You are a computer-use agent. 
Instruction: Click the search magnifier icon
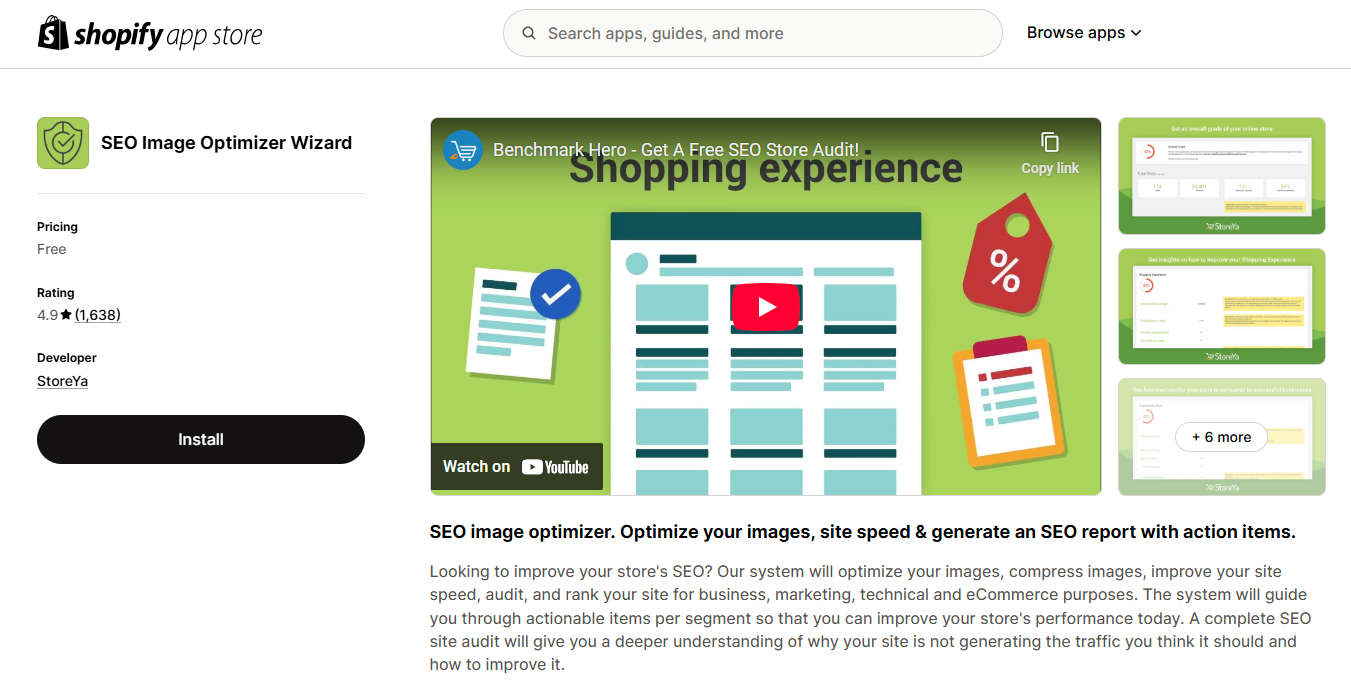click(529, 33)
